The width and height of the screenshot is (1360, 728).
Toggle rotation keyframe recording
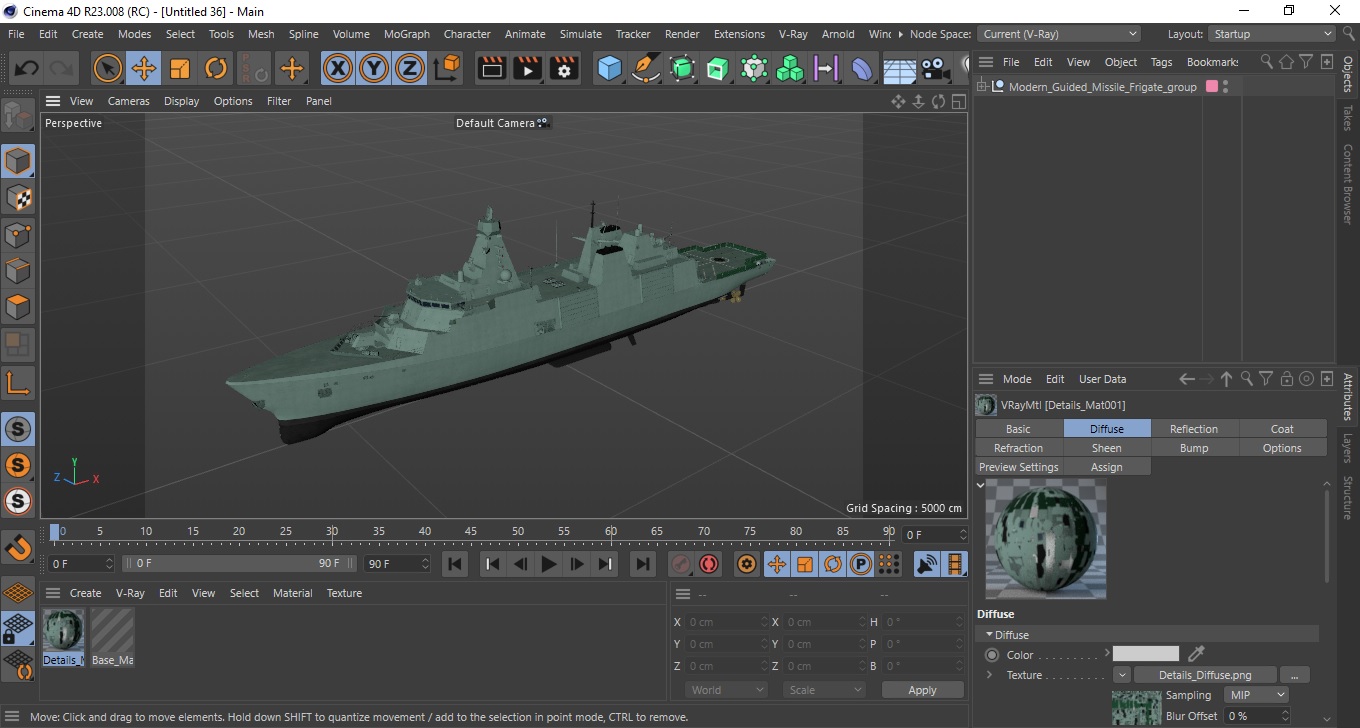pyautogui.click(x=832, y=564)
